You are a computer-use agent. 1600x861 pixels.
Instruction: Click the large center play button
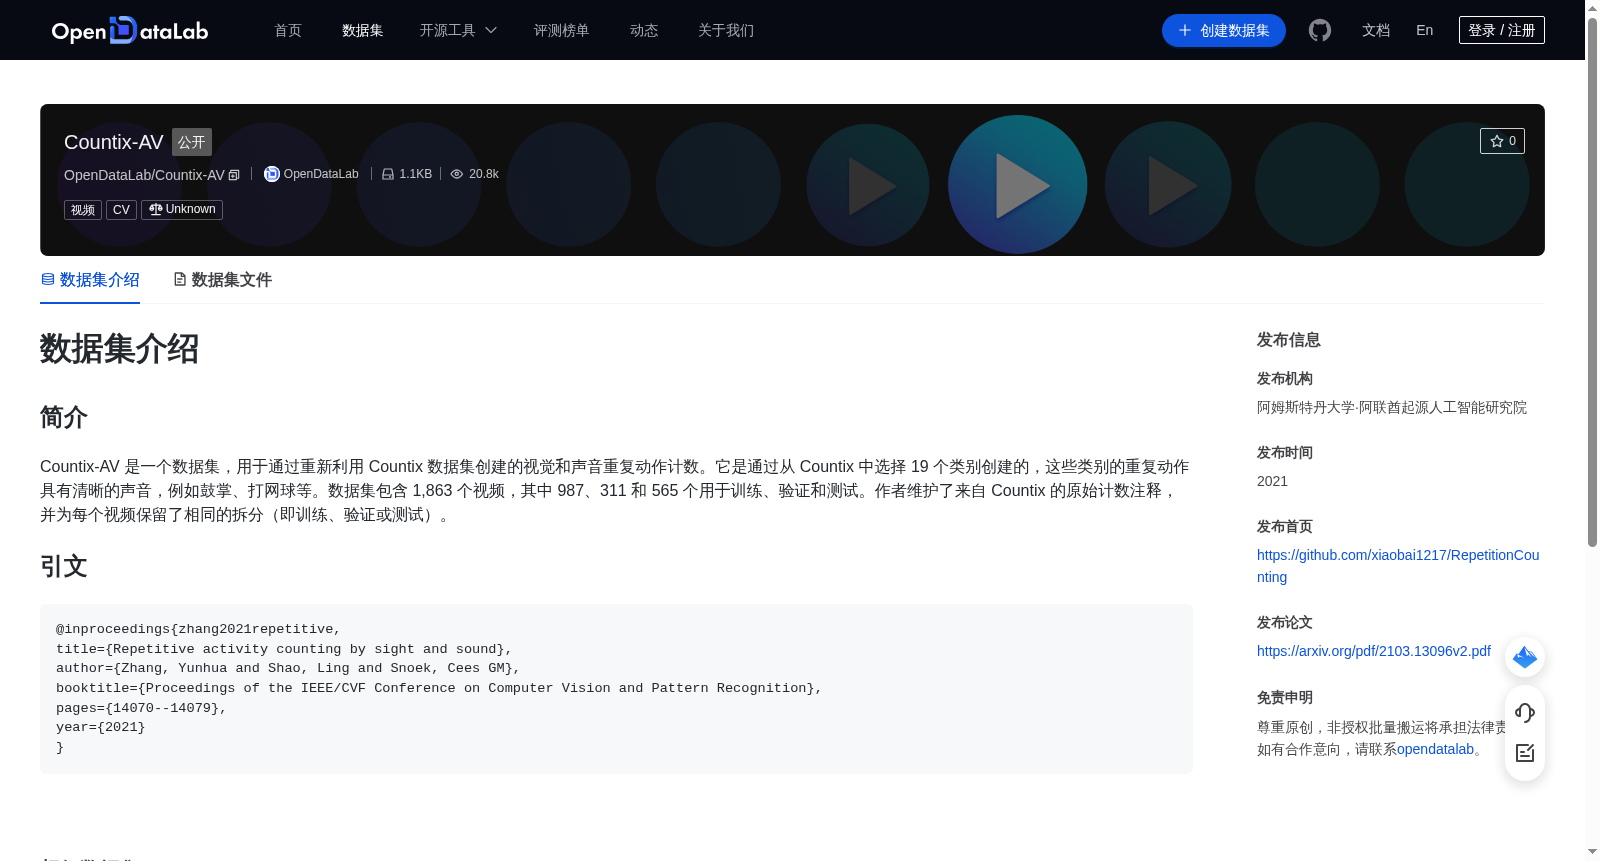1018,185
